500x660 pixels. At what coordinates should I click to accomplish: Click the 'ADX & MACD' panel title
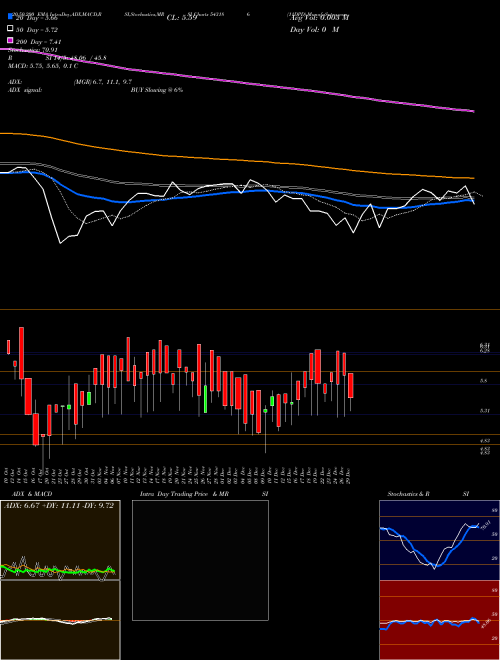click(x=32, y=494)
